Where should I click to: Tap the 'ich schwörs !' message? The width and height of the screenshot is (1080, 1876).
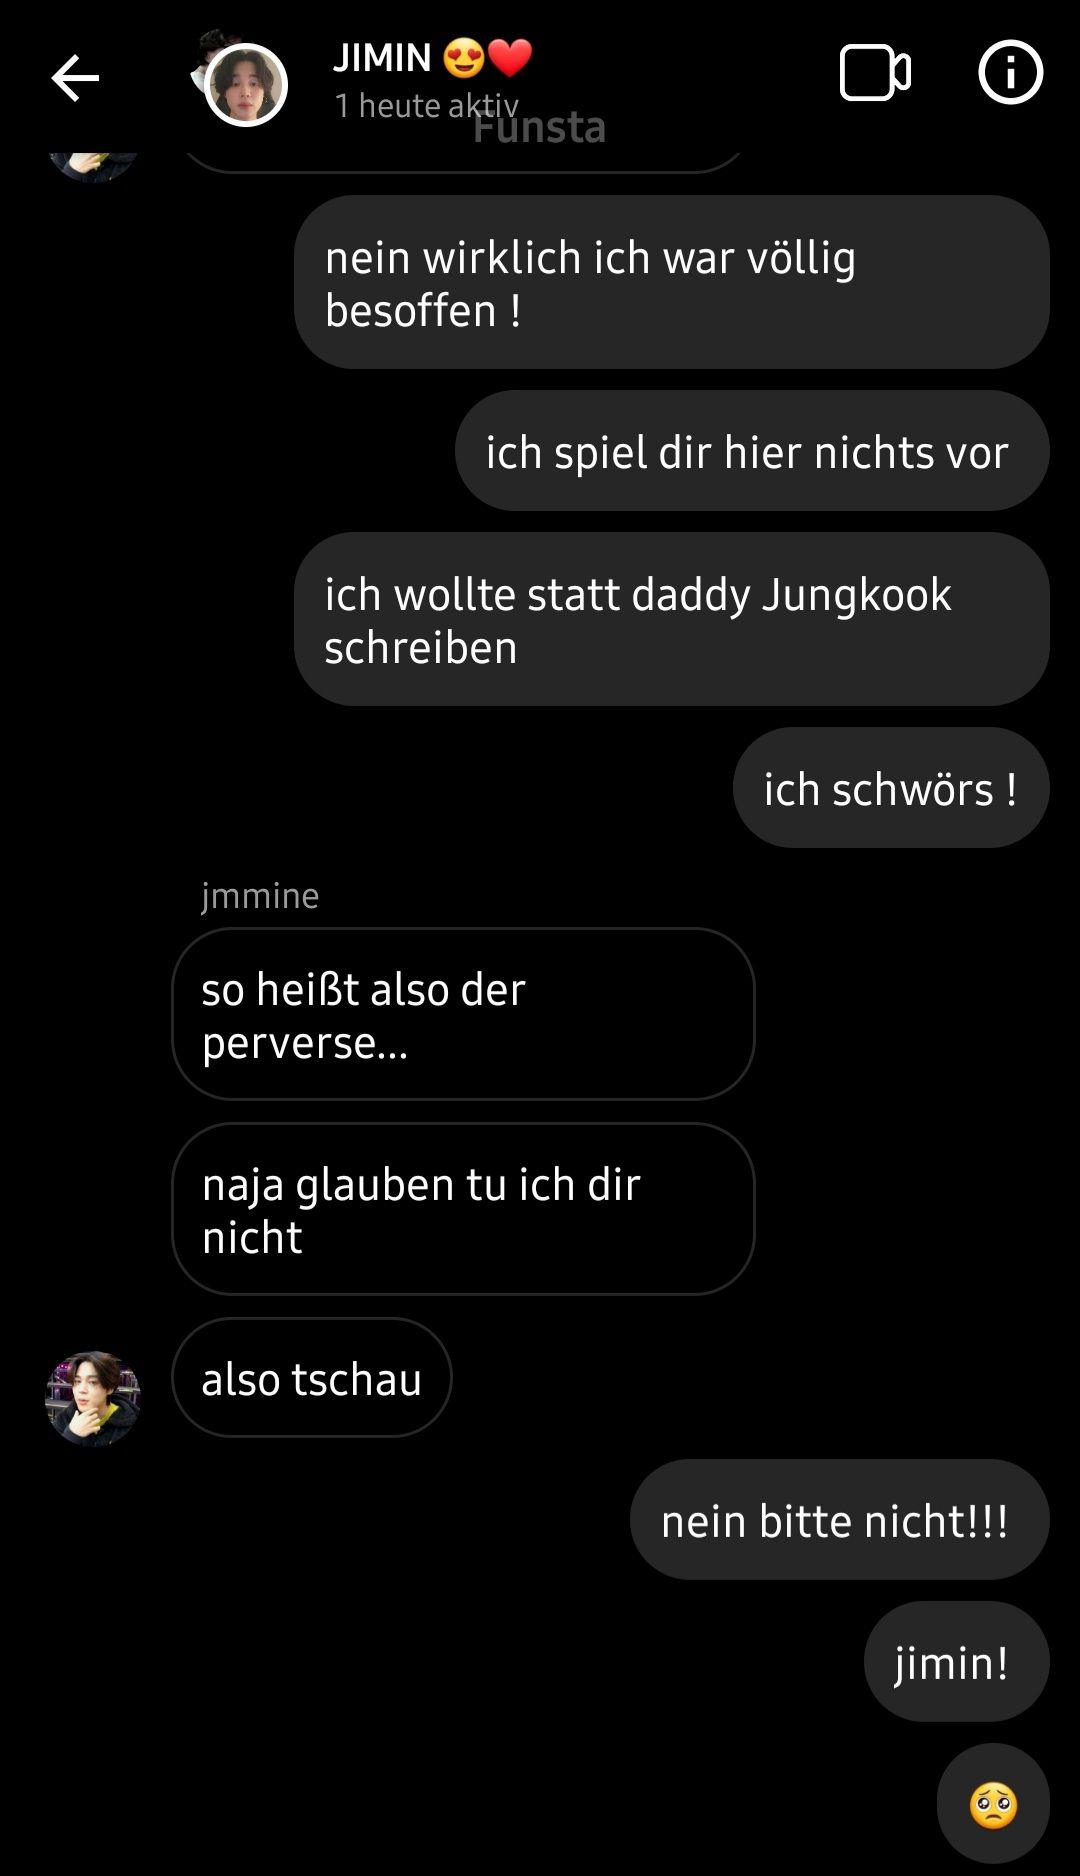click(x=891, y=789)
